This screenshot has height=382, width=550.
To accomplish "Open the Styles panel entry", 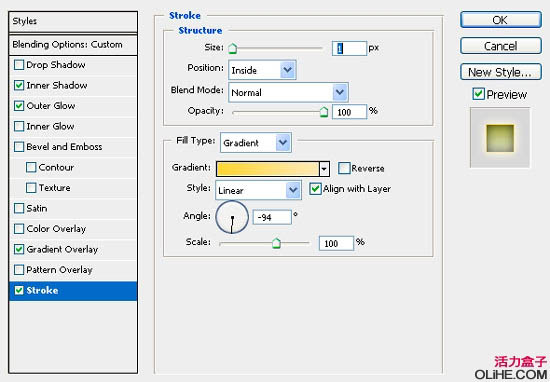I will pyautogui.click(x=73, y=21).
